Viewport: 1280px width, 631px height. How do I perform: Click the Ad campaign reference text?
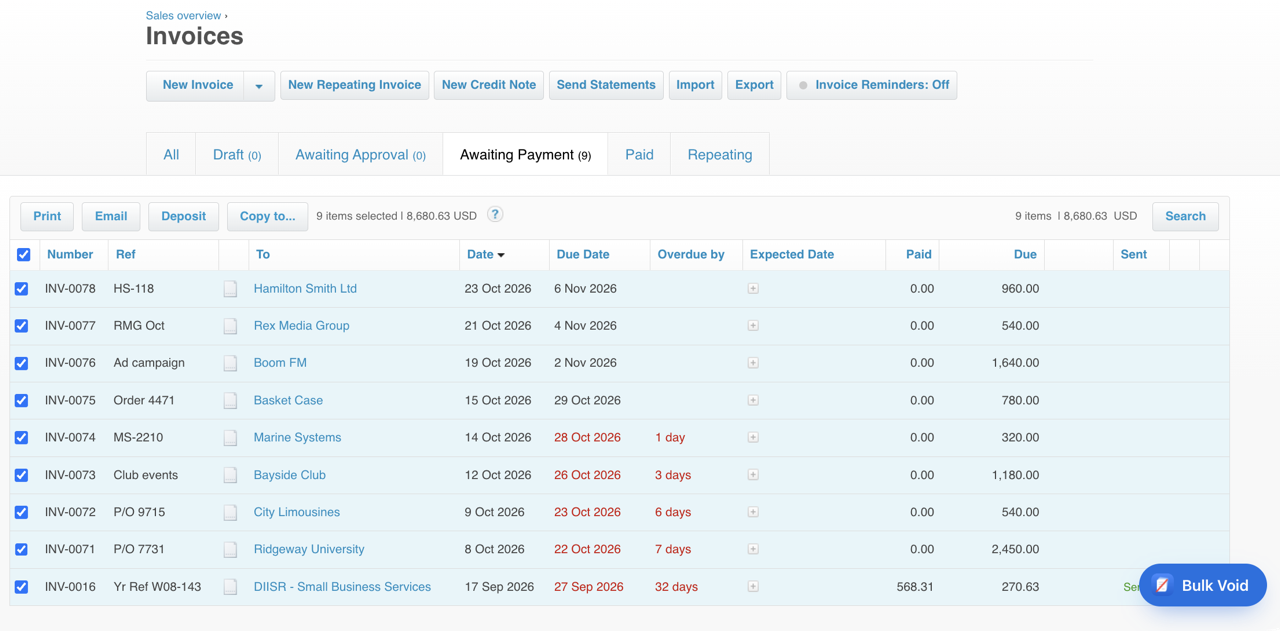(x=149, y=363)
